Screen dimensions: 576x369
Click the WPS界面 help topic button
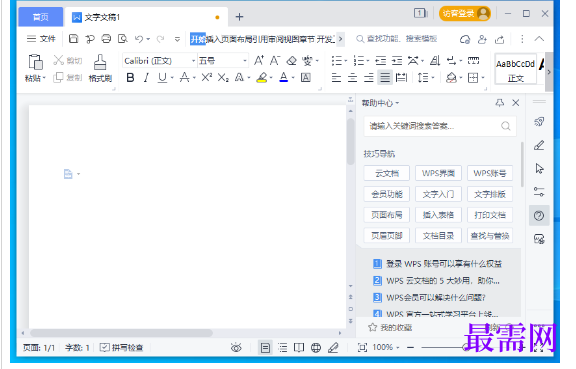(438, 173)
